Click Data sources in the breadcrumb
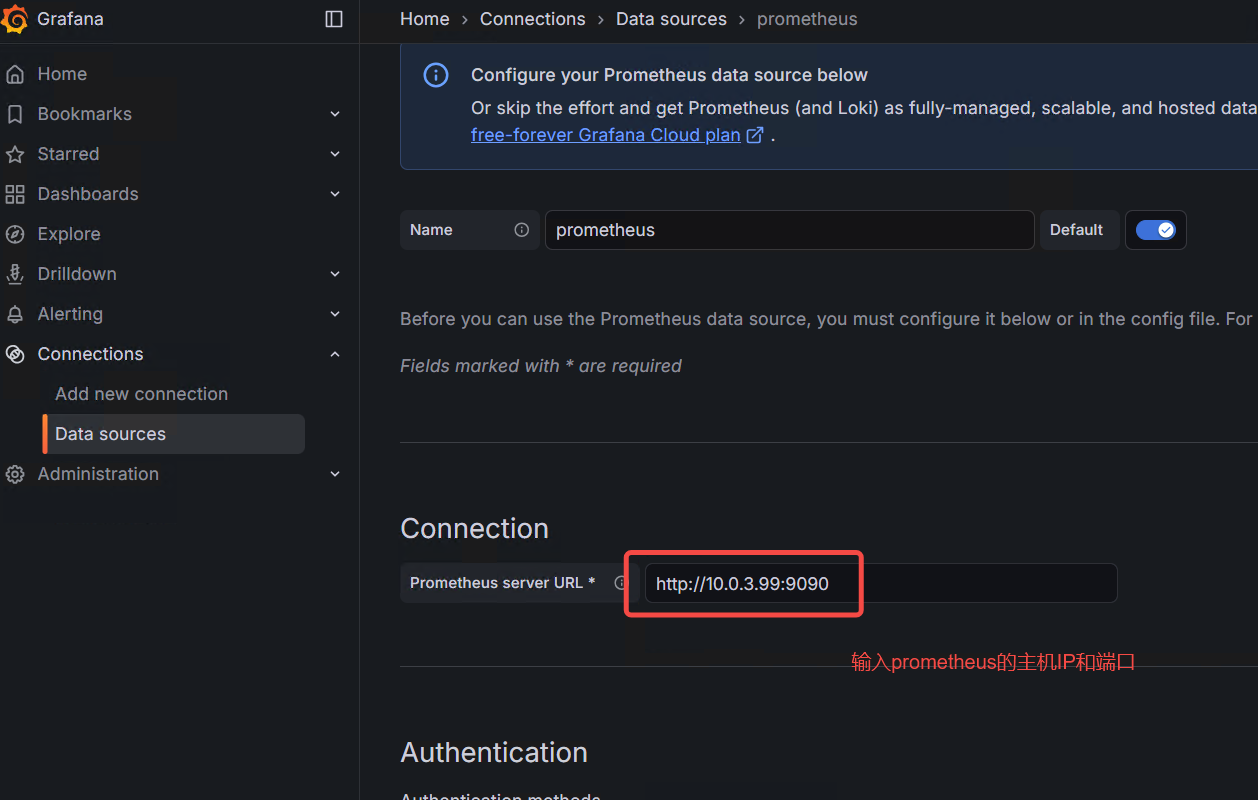 (671, 19)
